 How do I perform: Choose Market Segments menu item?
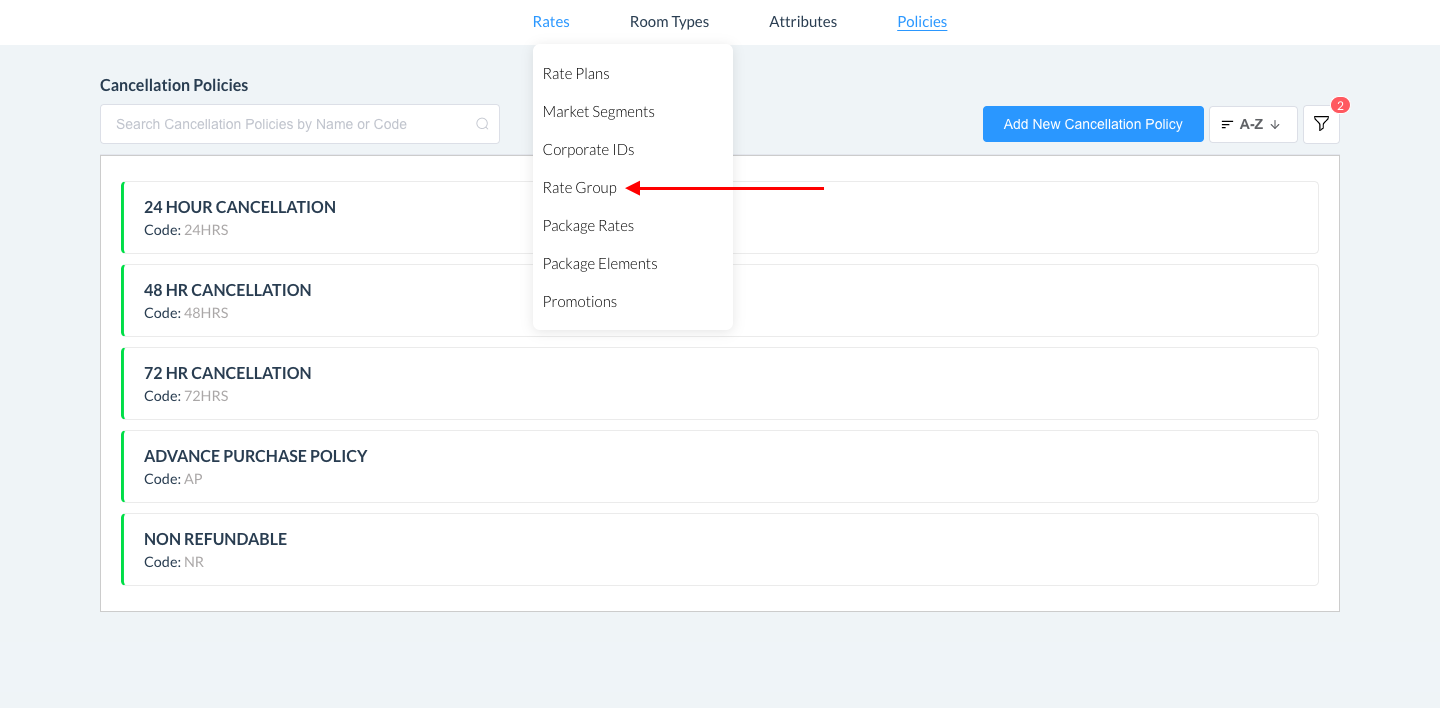point(598,112)
